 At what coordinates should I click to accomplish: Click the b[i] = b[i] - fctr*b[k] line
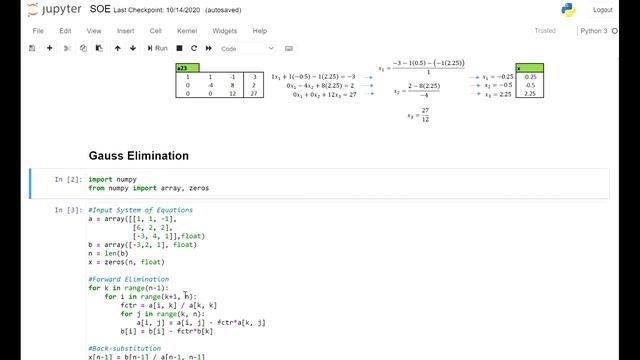pos(167,331)
